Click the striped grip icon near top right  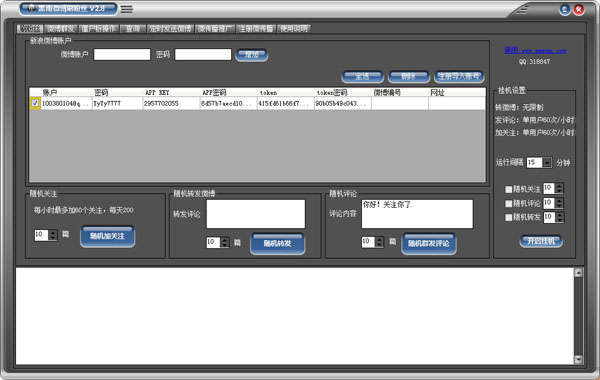523,10
